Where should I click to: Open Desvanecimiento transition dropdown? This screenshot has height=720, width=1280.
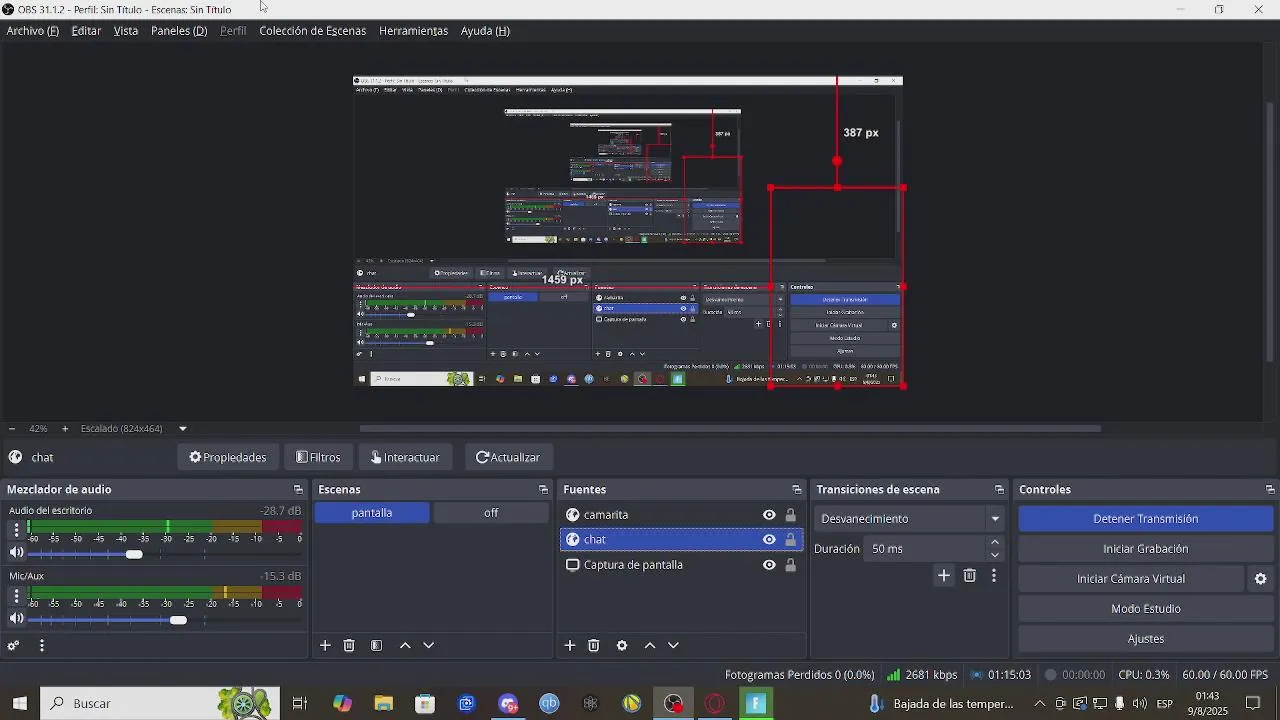tap(909, 519)
